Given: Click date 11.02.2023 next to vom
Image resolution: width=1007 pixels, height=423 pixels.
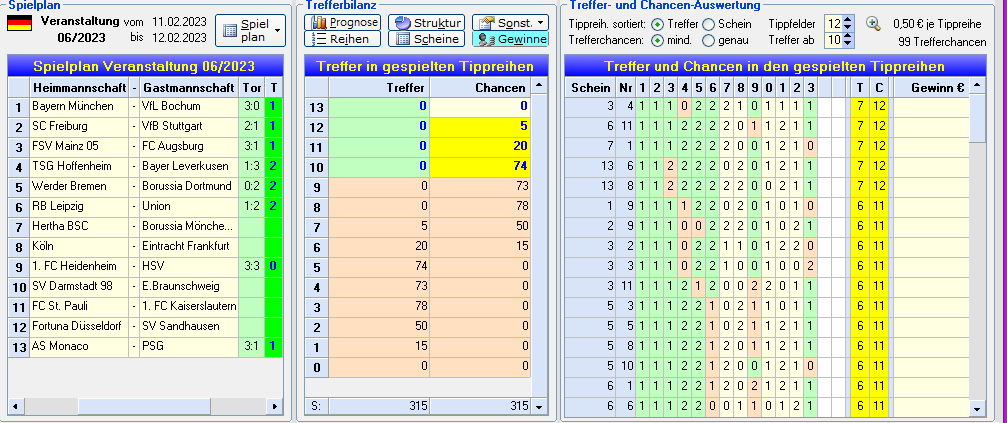Looking at the screenshot, I should pos(179,21).
